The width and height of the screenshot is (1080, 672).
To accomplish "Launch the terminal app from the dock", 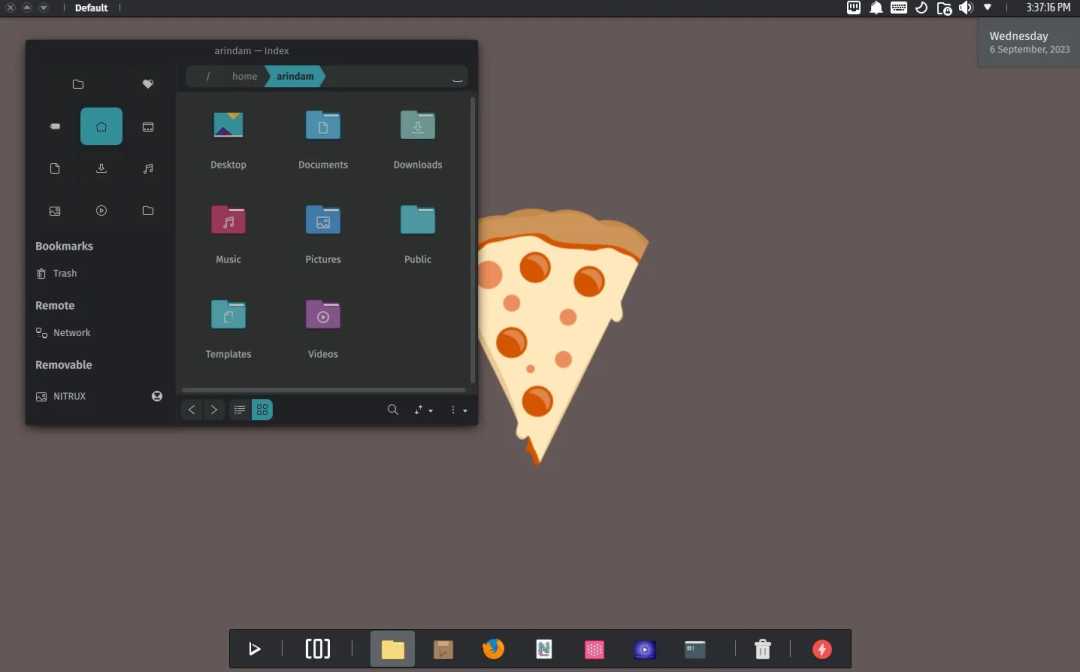I will point(694,649).
